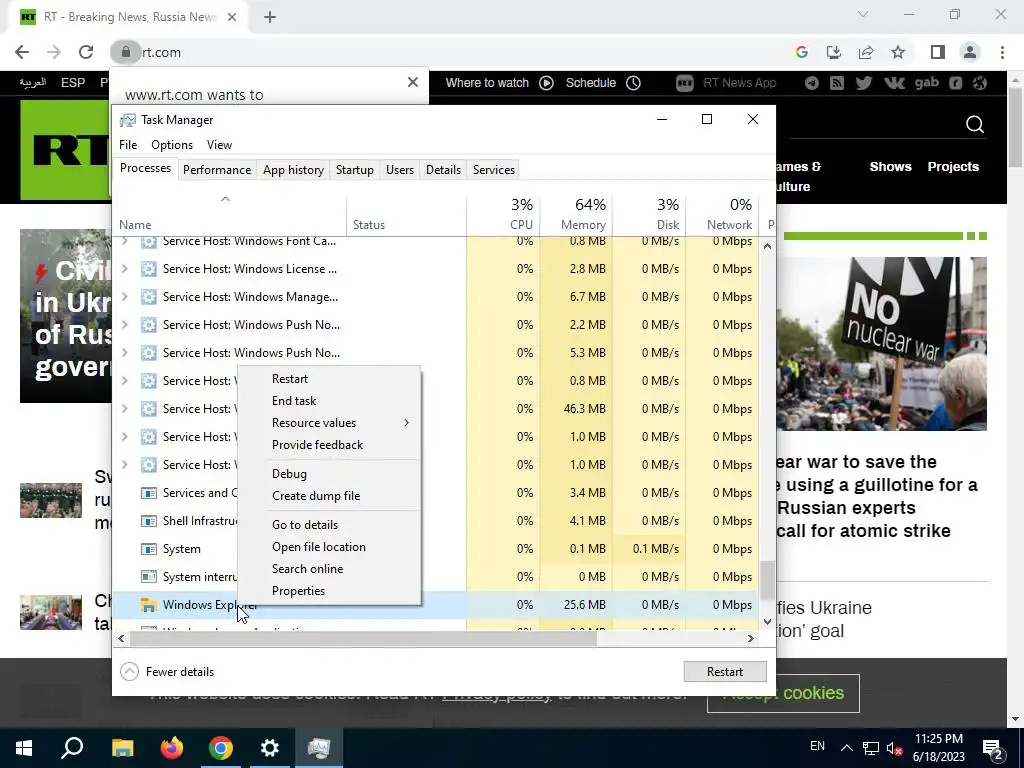Open Settings gear on taskbar
The width and height of the screenshot is (1024, 768).
click(x=269, y=748)
